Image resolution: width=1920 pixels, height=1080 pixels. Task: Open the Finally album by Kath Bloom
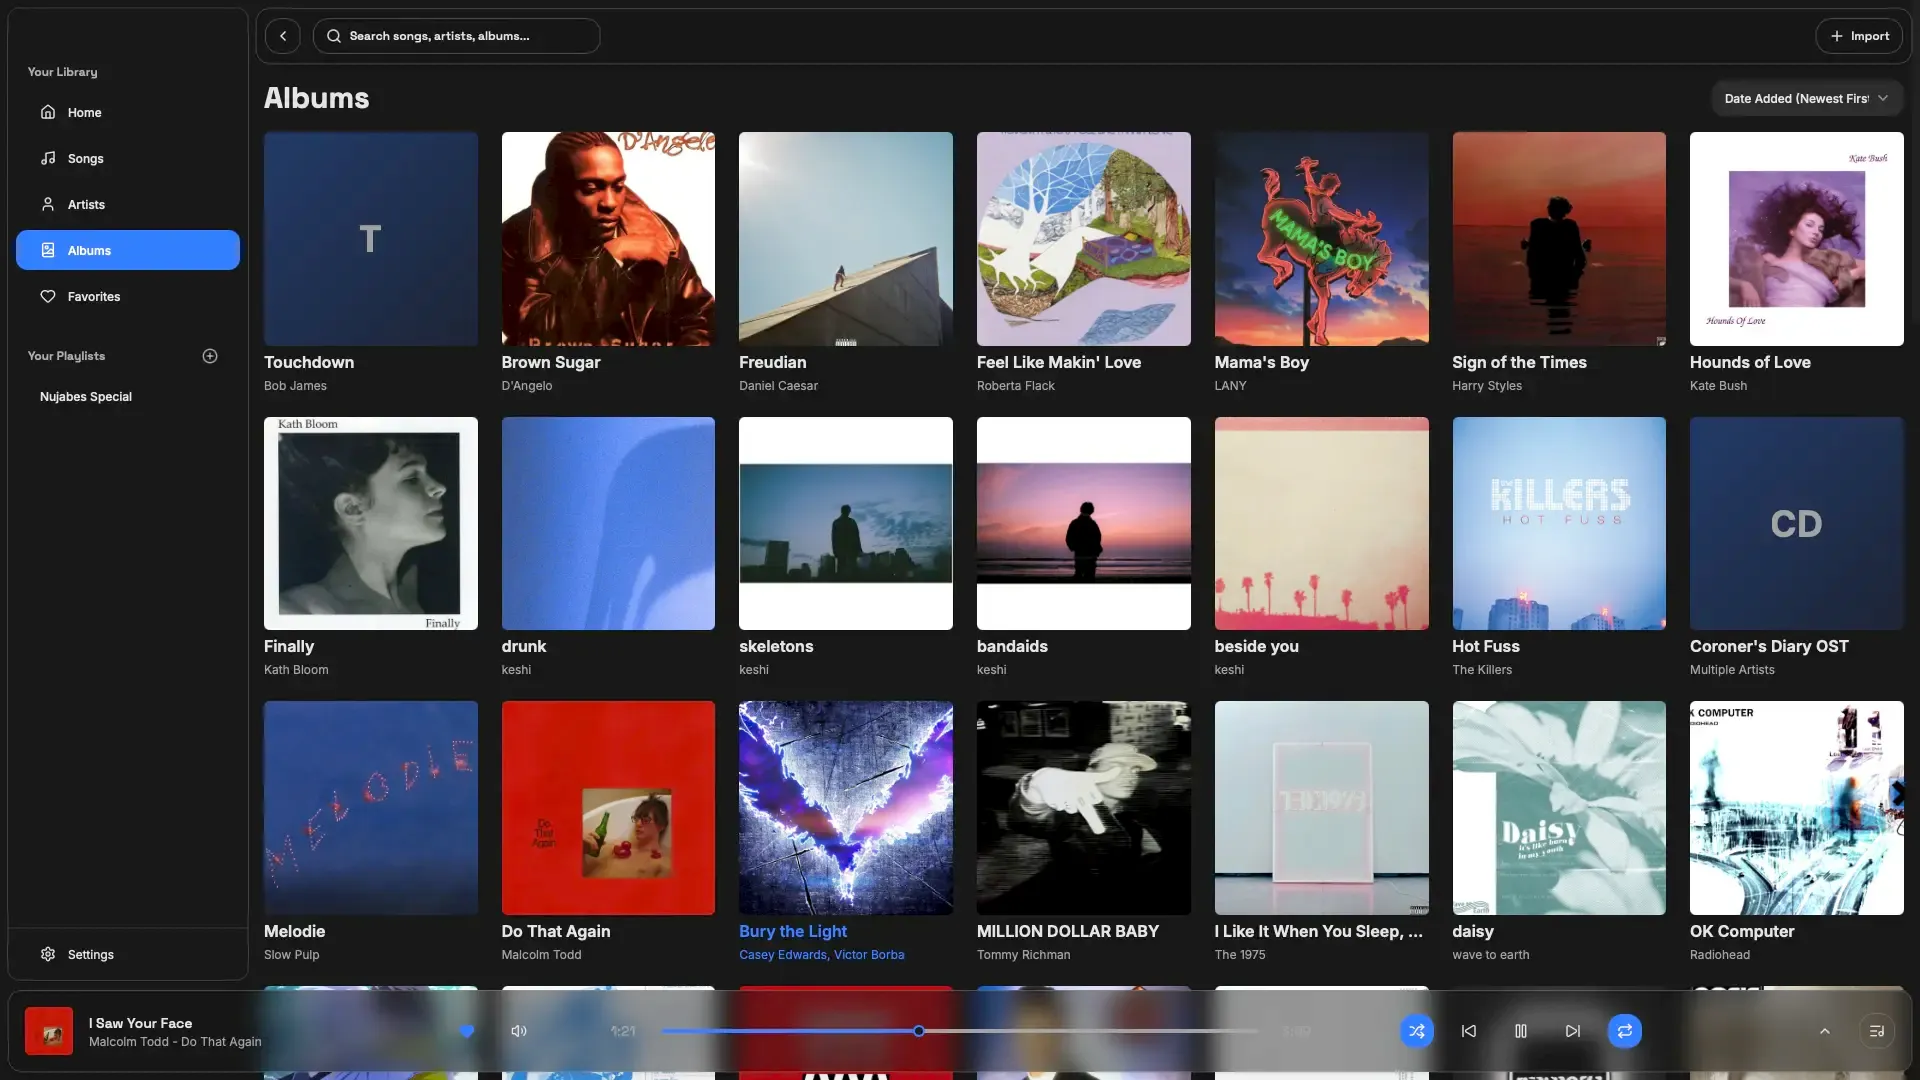371,523
